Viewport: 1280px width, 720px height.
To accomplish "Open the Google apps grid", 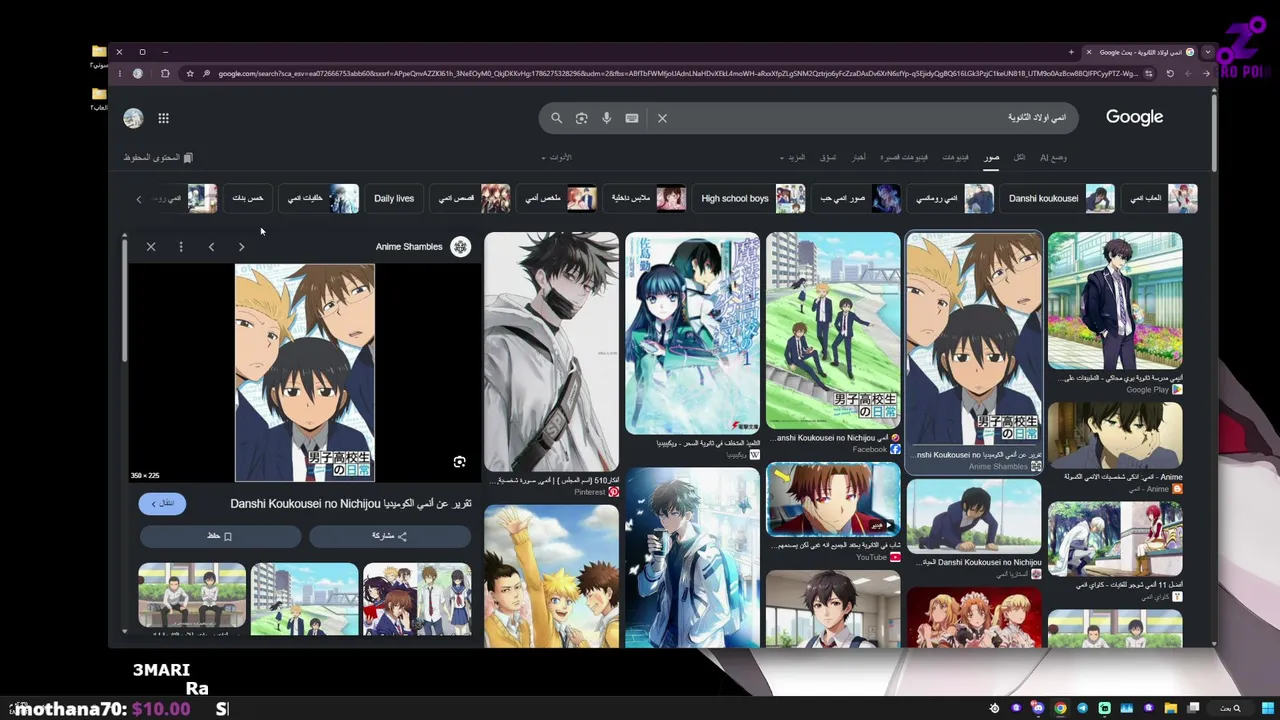I will tap(163, 118).
